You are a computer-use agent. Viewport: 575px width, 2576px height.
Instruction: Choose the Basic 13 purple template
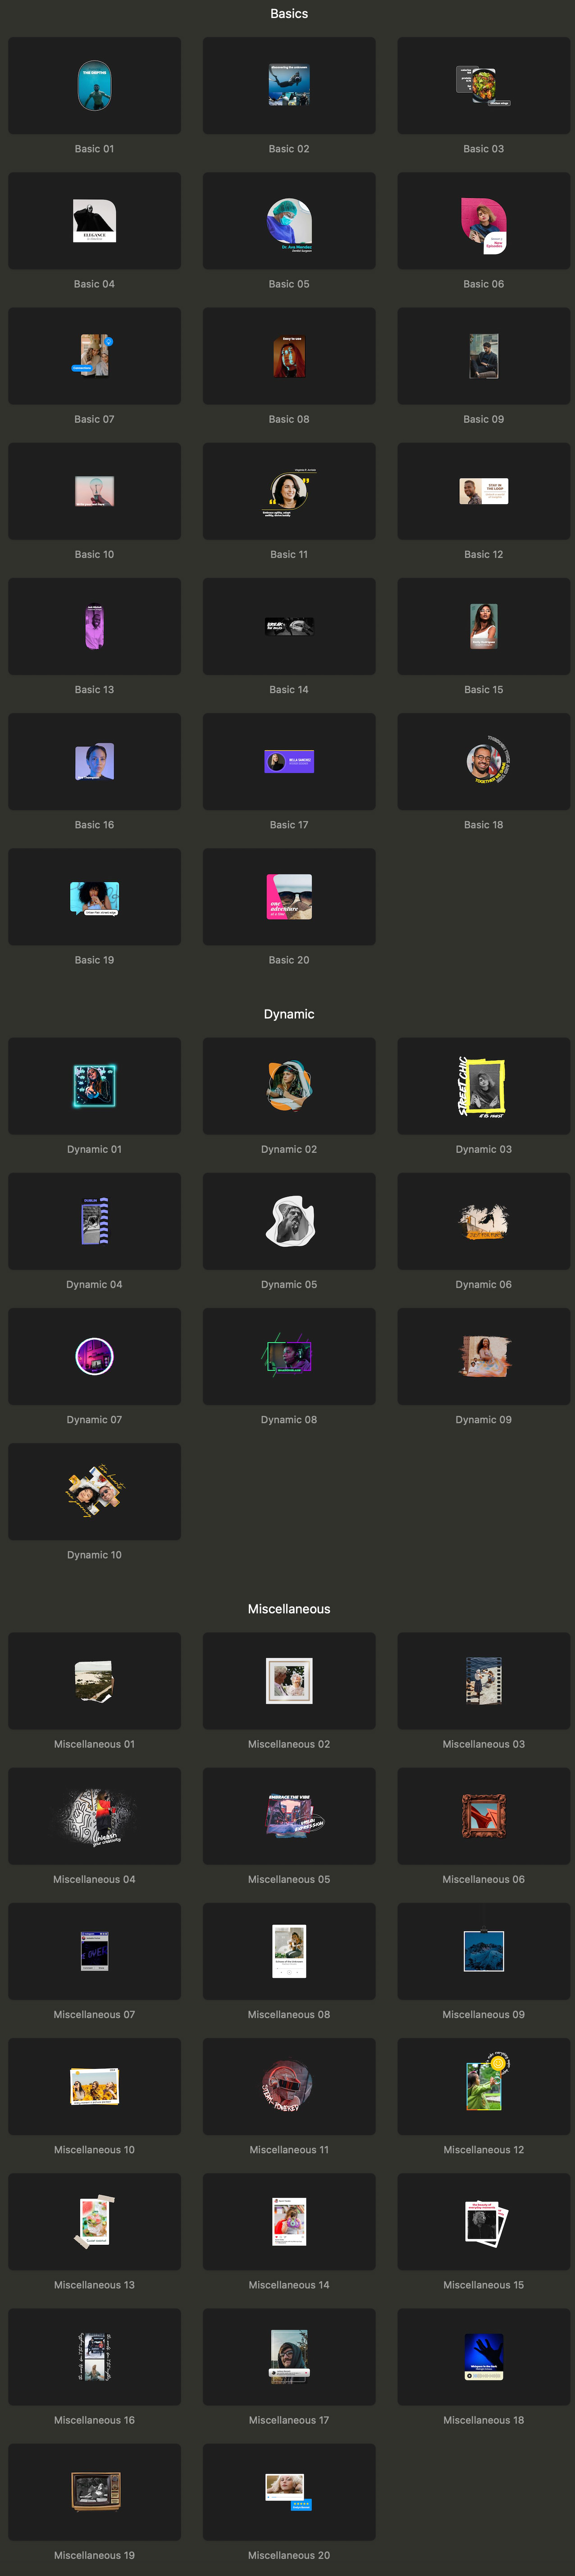[94, 626]
